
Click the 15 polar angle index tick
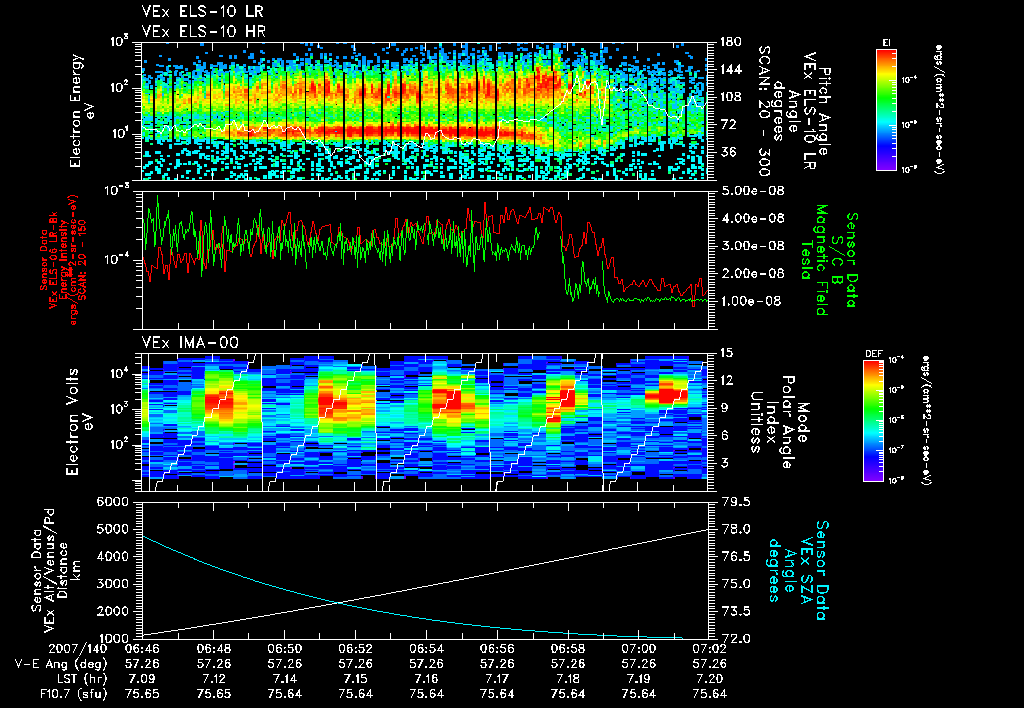[x=726, y=353]
